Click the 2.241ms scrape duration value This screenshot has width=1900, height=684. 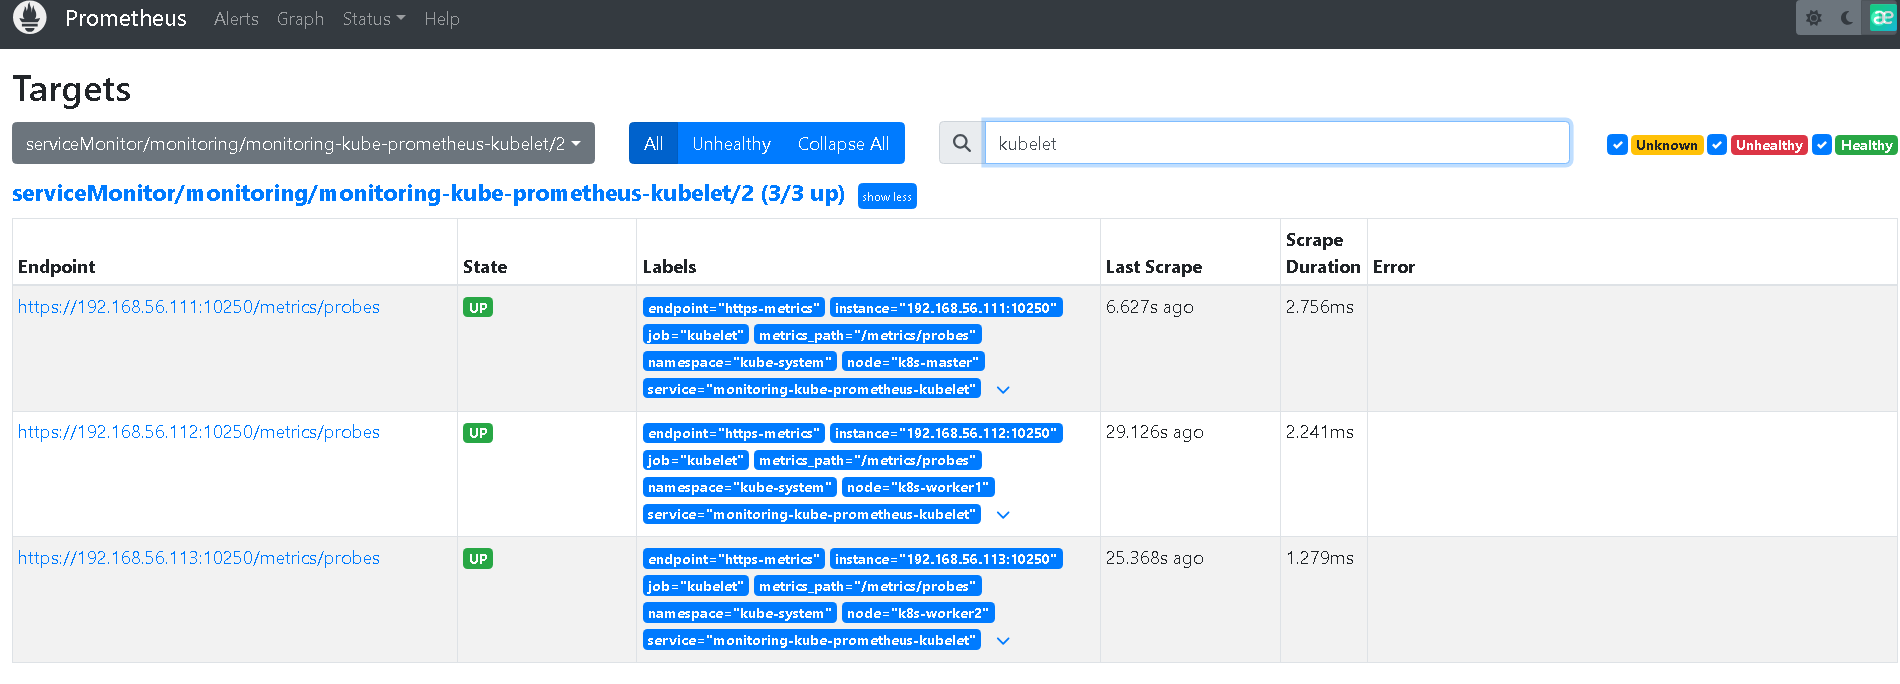(x=1320, y=432)
